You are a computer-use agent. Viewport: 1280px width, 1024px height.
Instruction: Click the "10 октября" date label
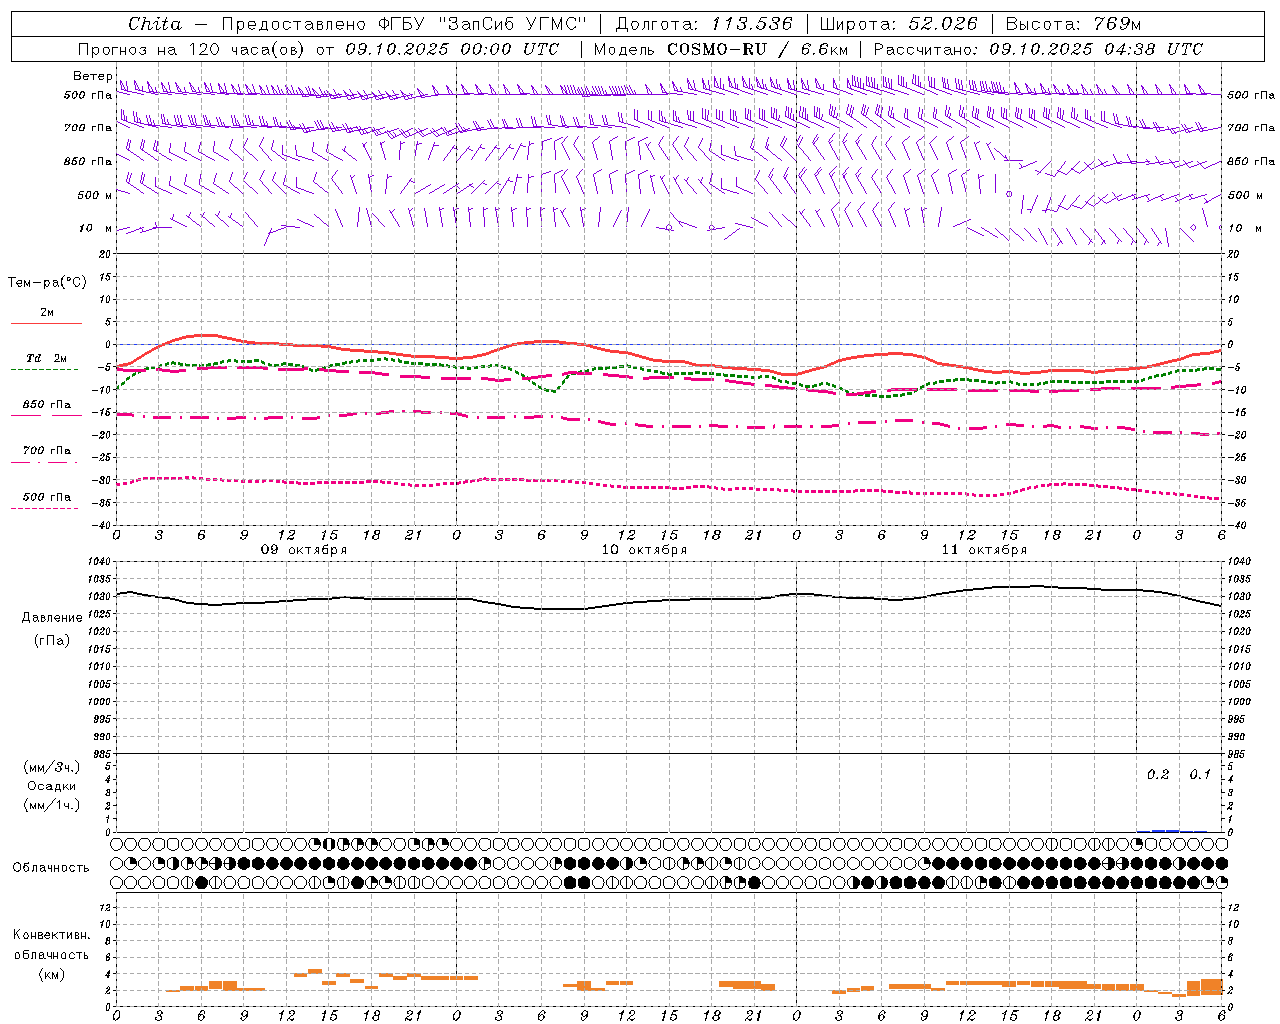click(644, 550)
